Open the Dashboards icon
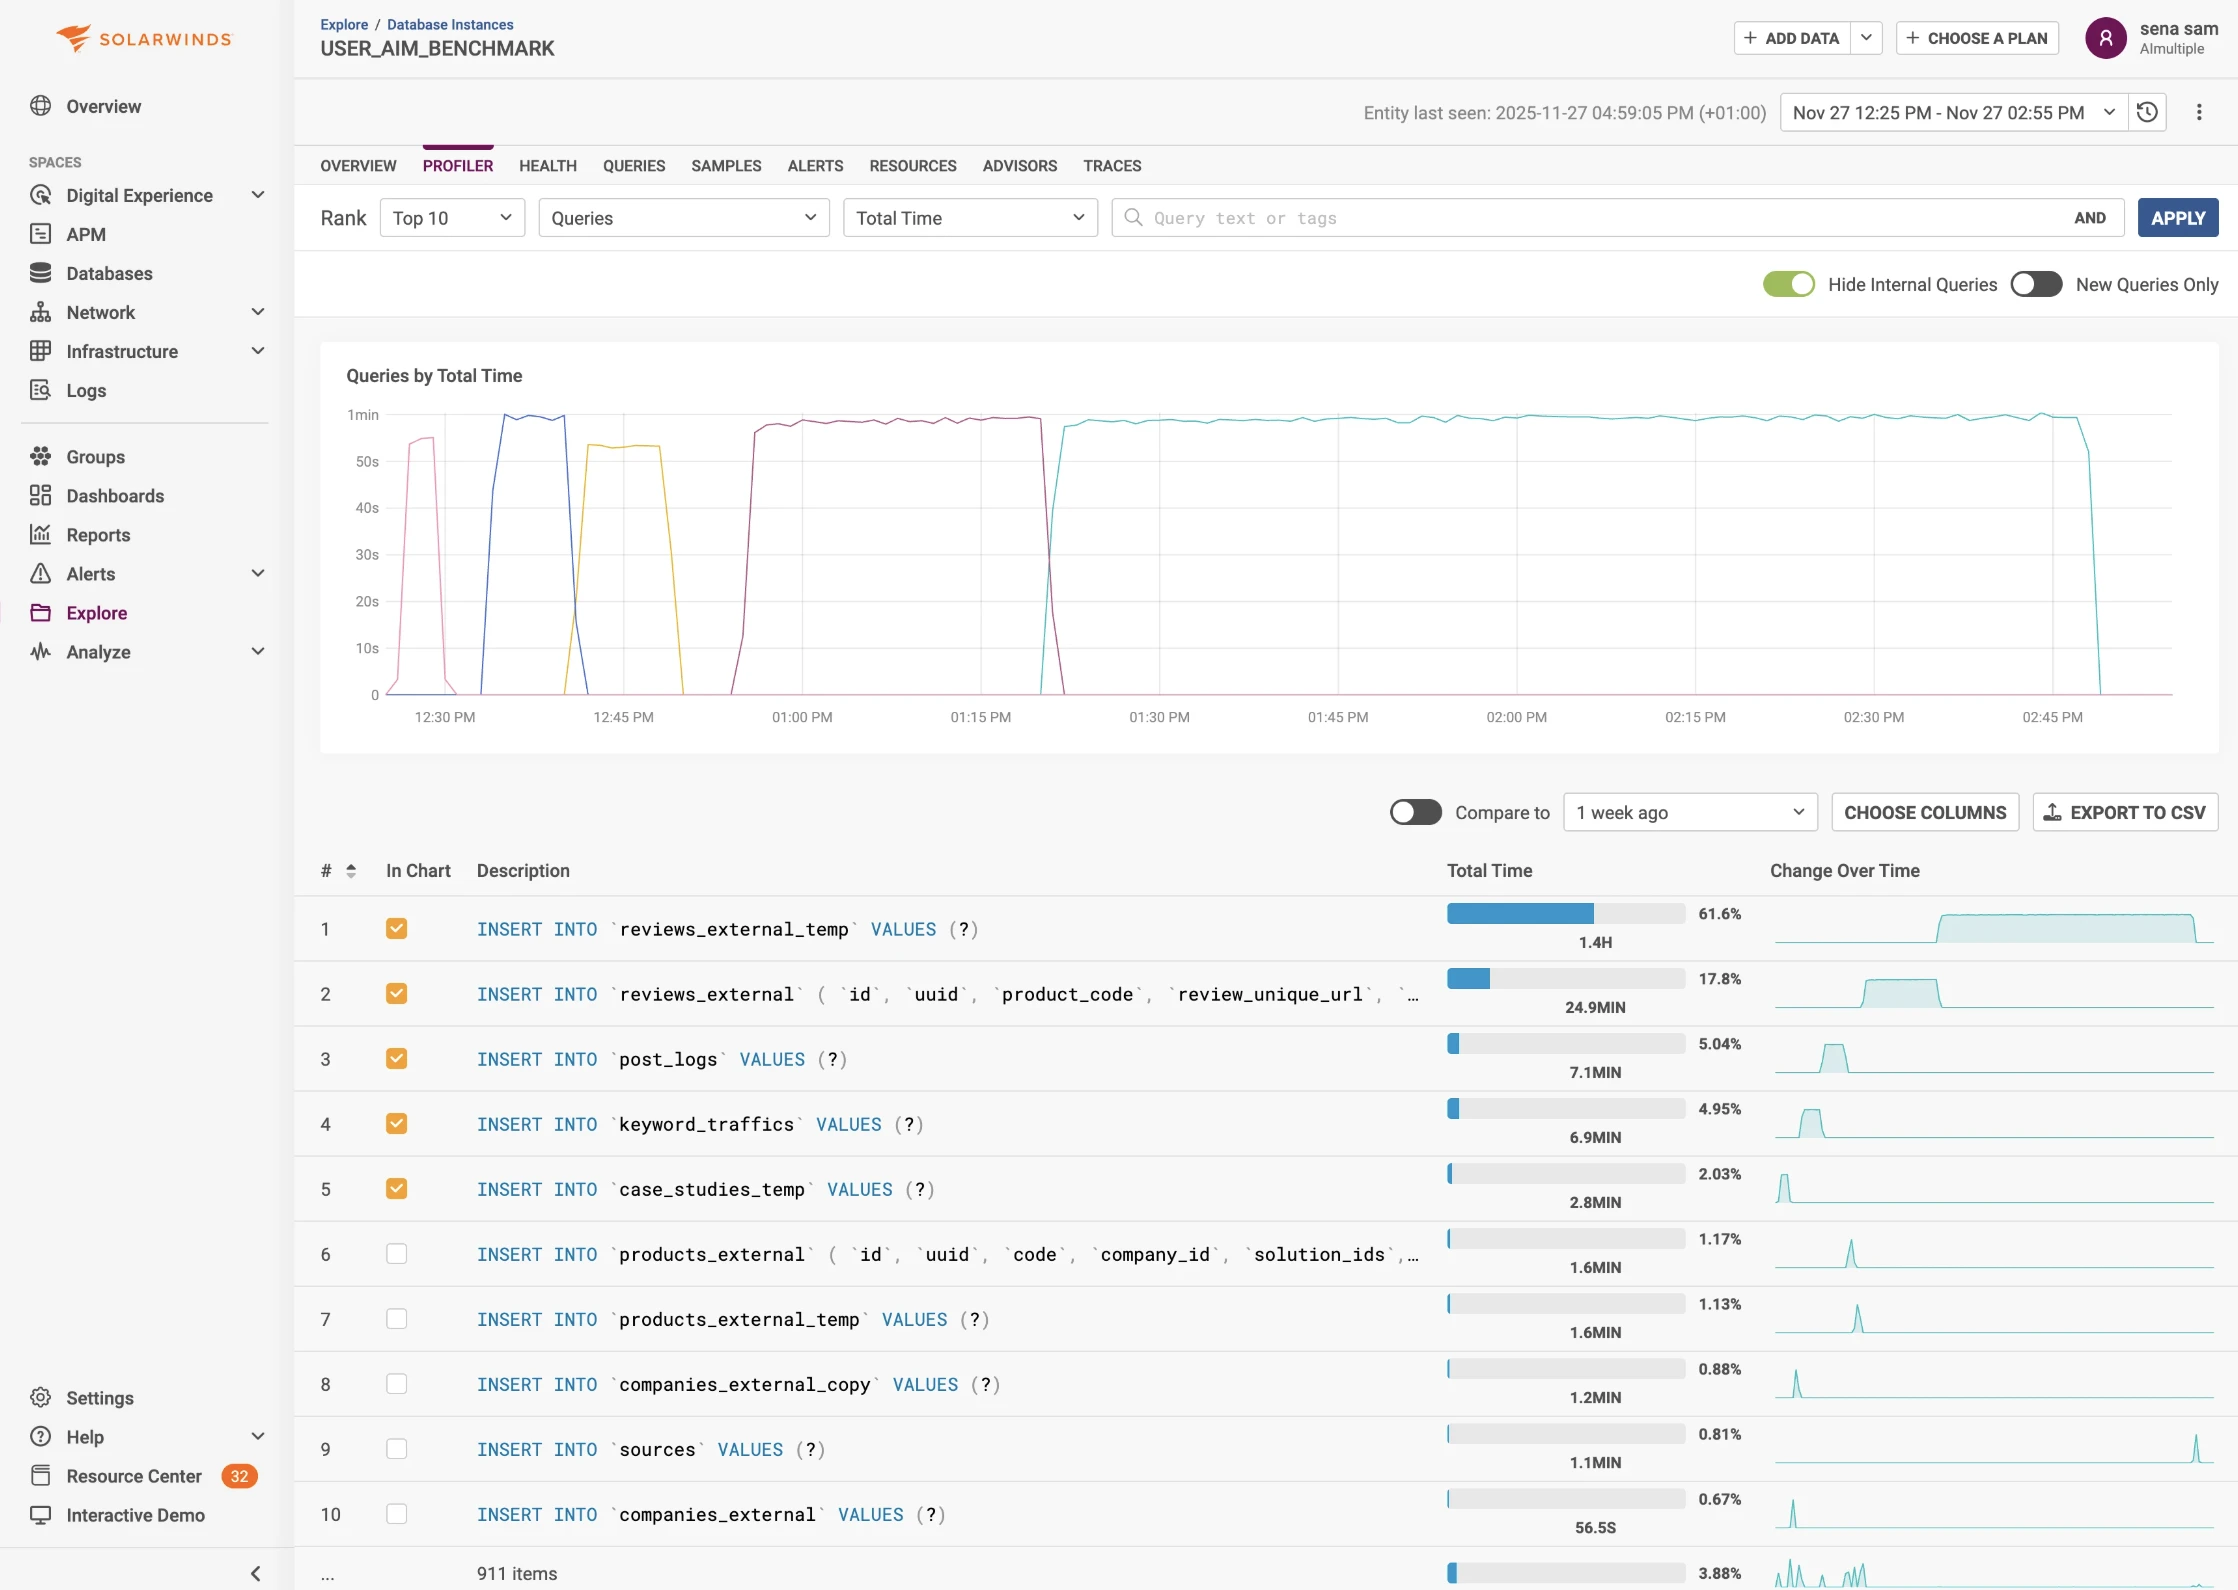Viewport: 2238px width, 1590px height. pyautogui.click(x=40, y=495)
